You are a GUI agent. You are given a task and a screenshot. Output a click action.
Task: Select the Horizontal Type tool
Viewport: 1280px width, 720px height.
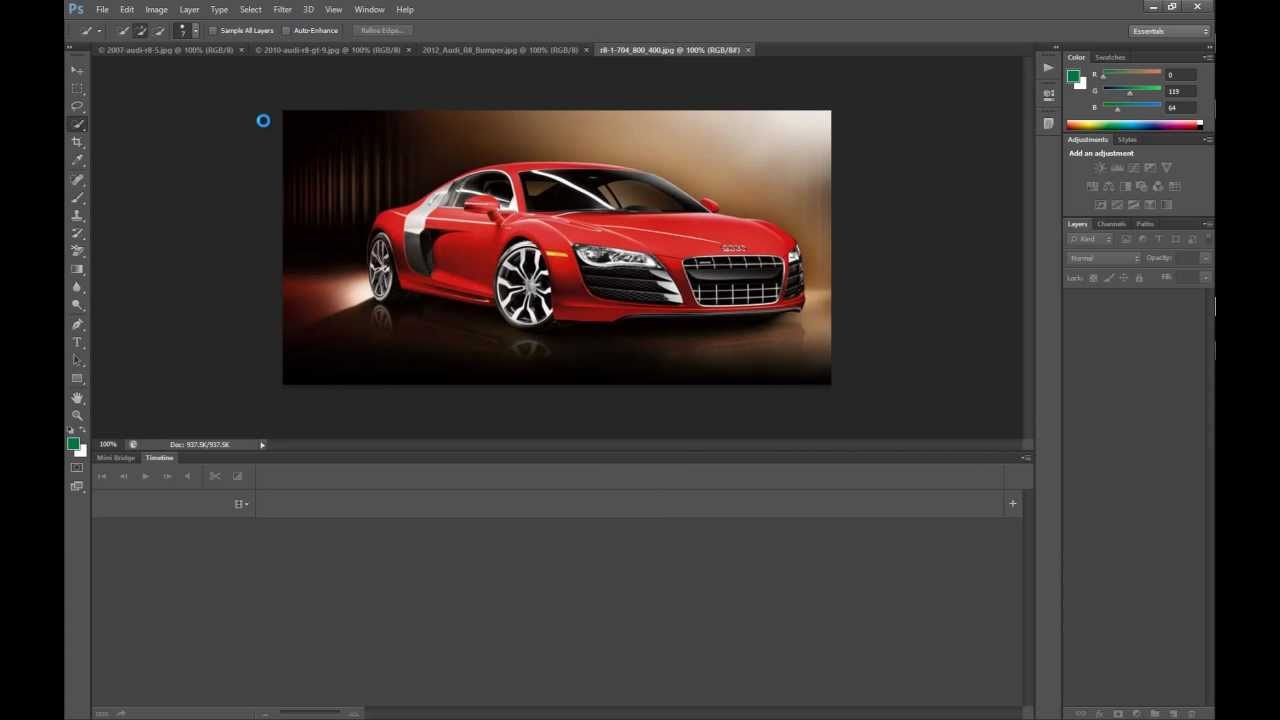pyautogui.click(x=77, y=343)
